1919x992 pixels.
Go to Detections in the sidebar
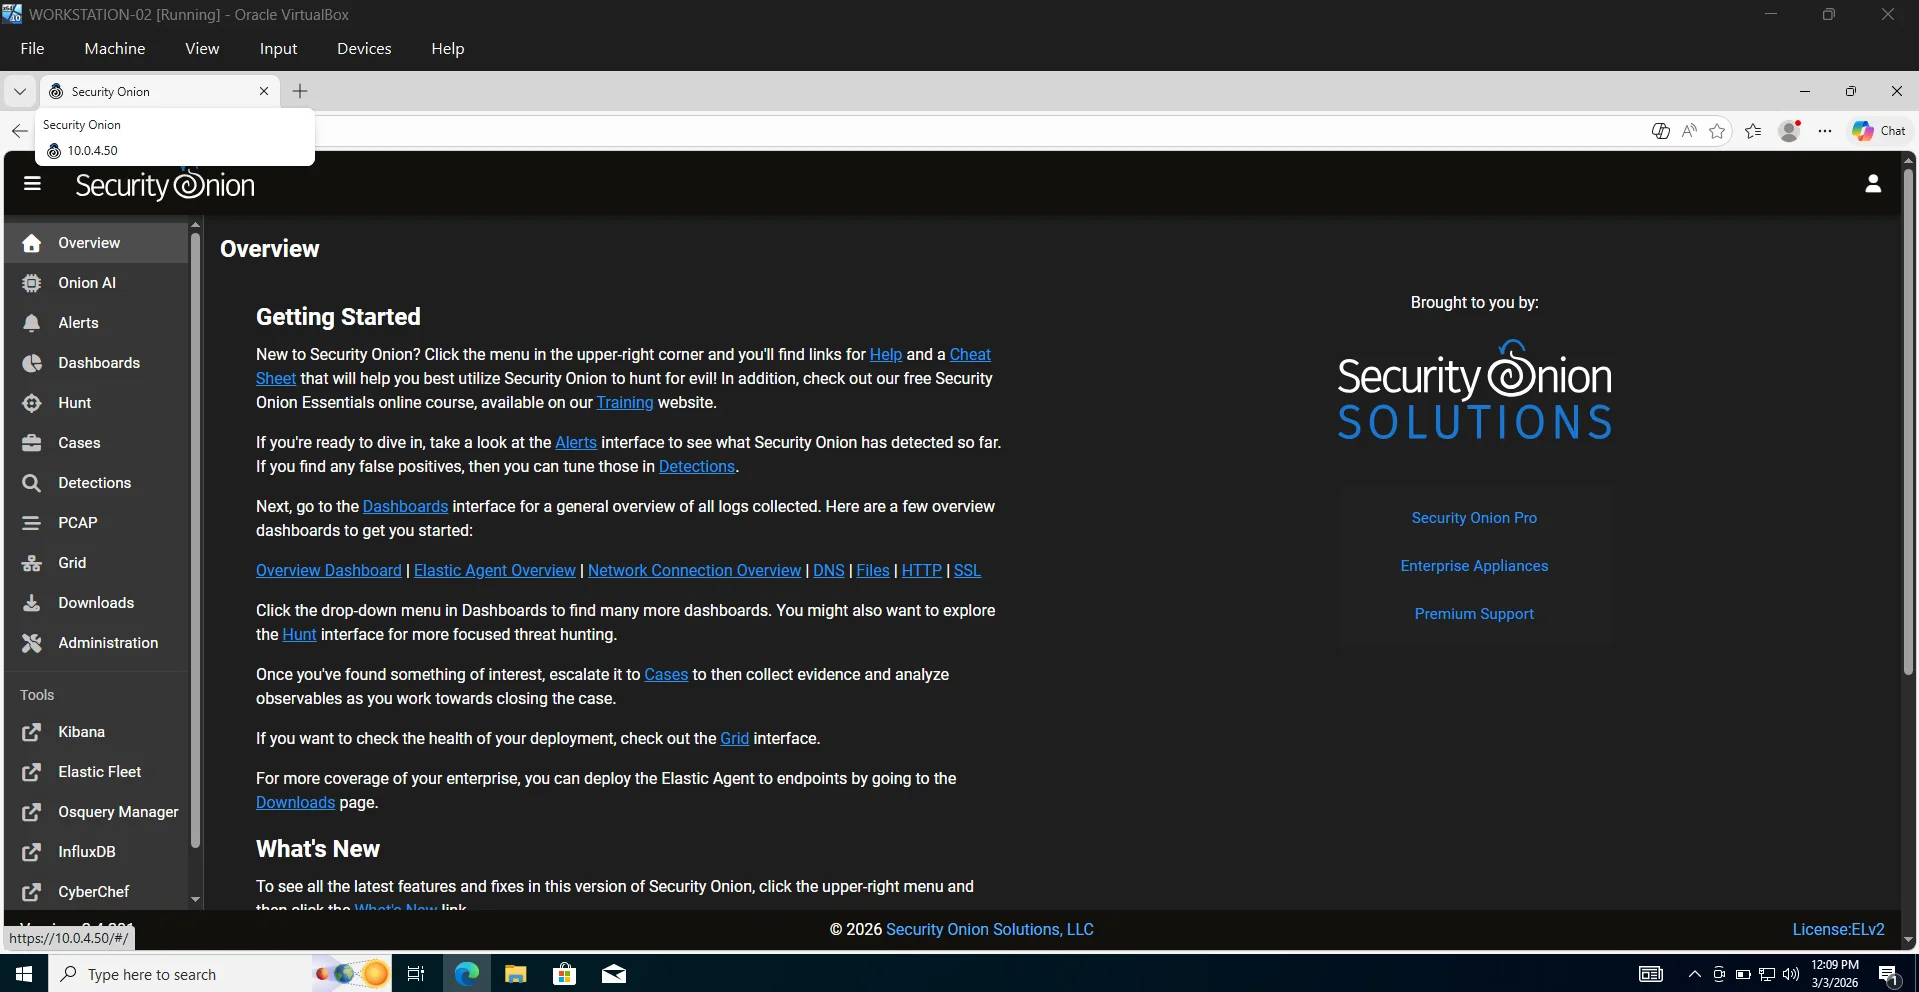tap(94, 483)
